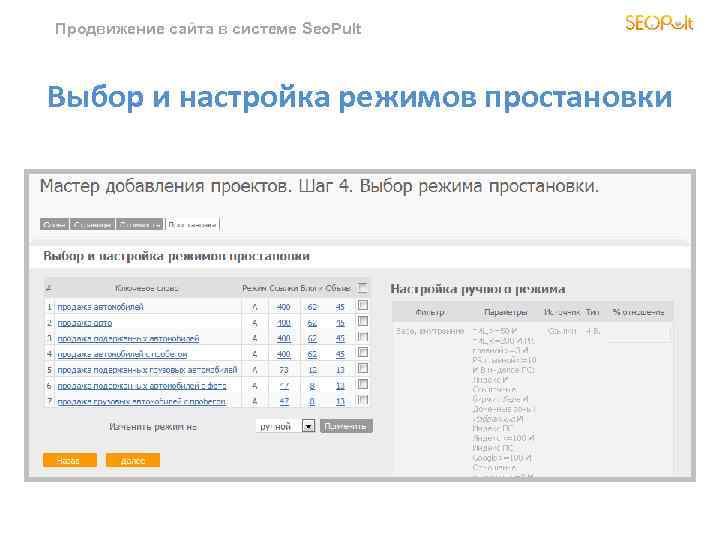Open keyword link in row 6 'с фото'
The image size is (720, 540).
tap(142, 386)
